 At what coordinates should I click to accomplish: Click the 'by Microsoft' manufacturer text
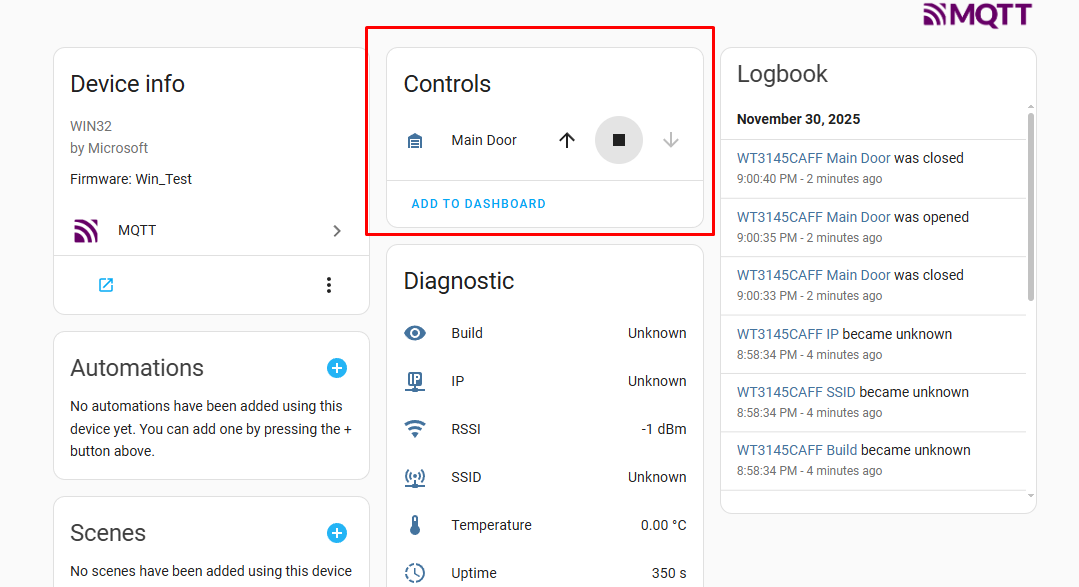[x=109, y=148]
